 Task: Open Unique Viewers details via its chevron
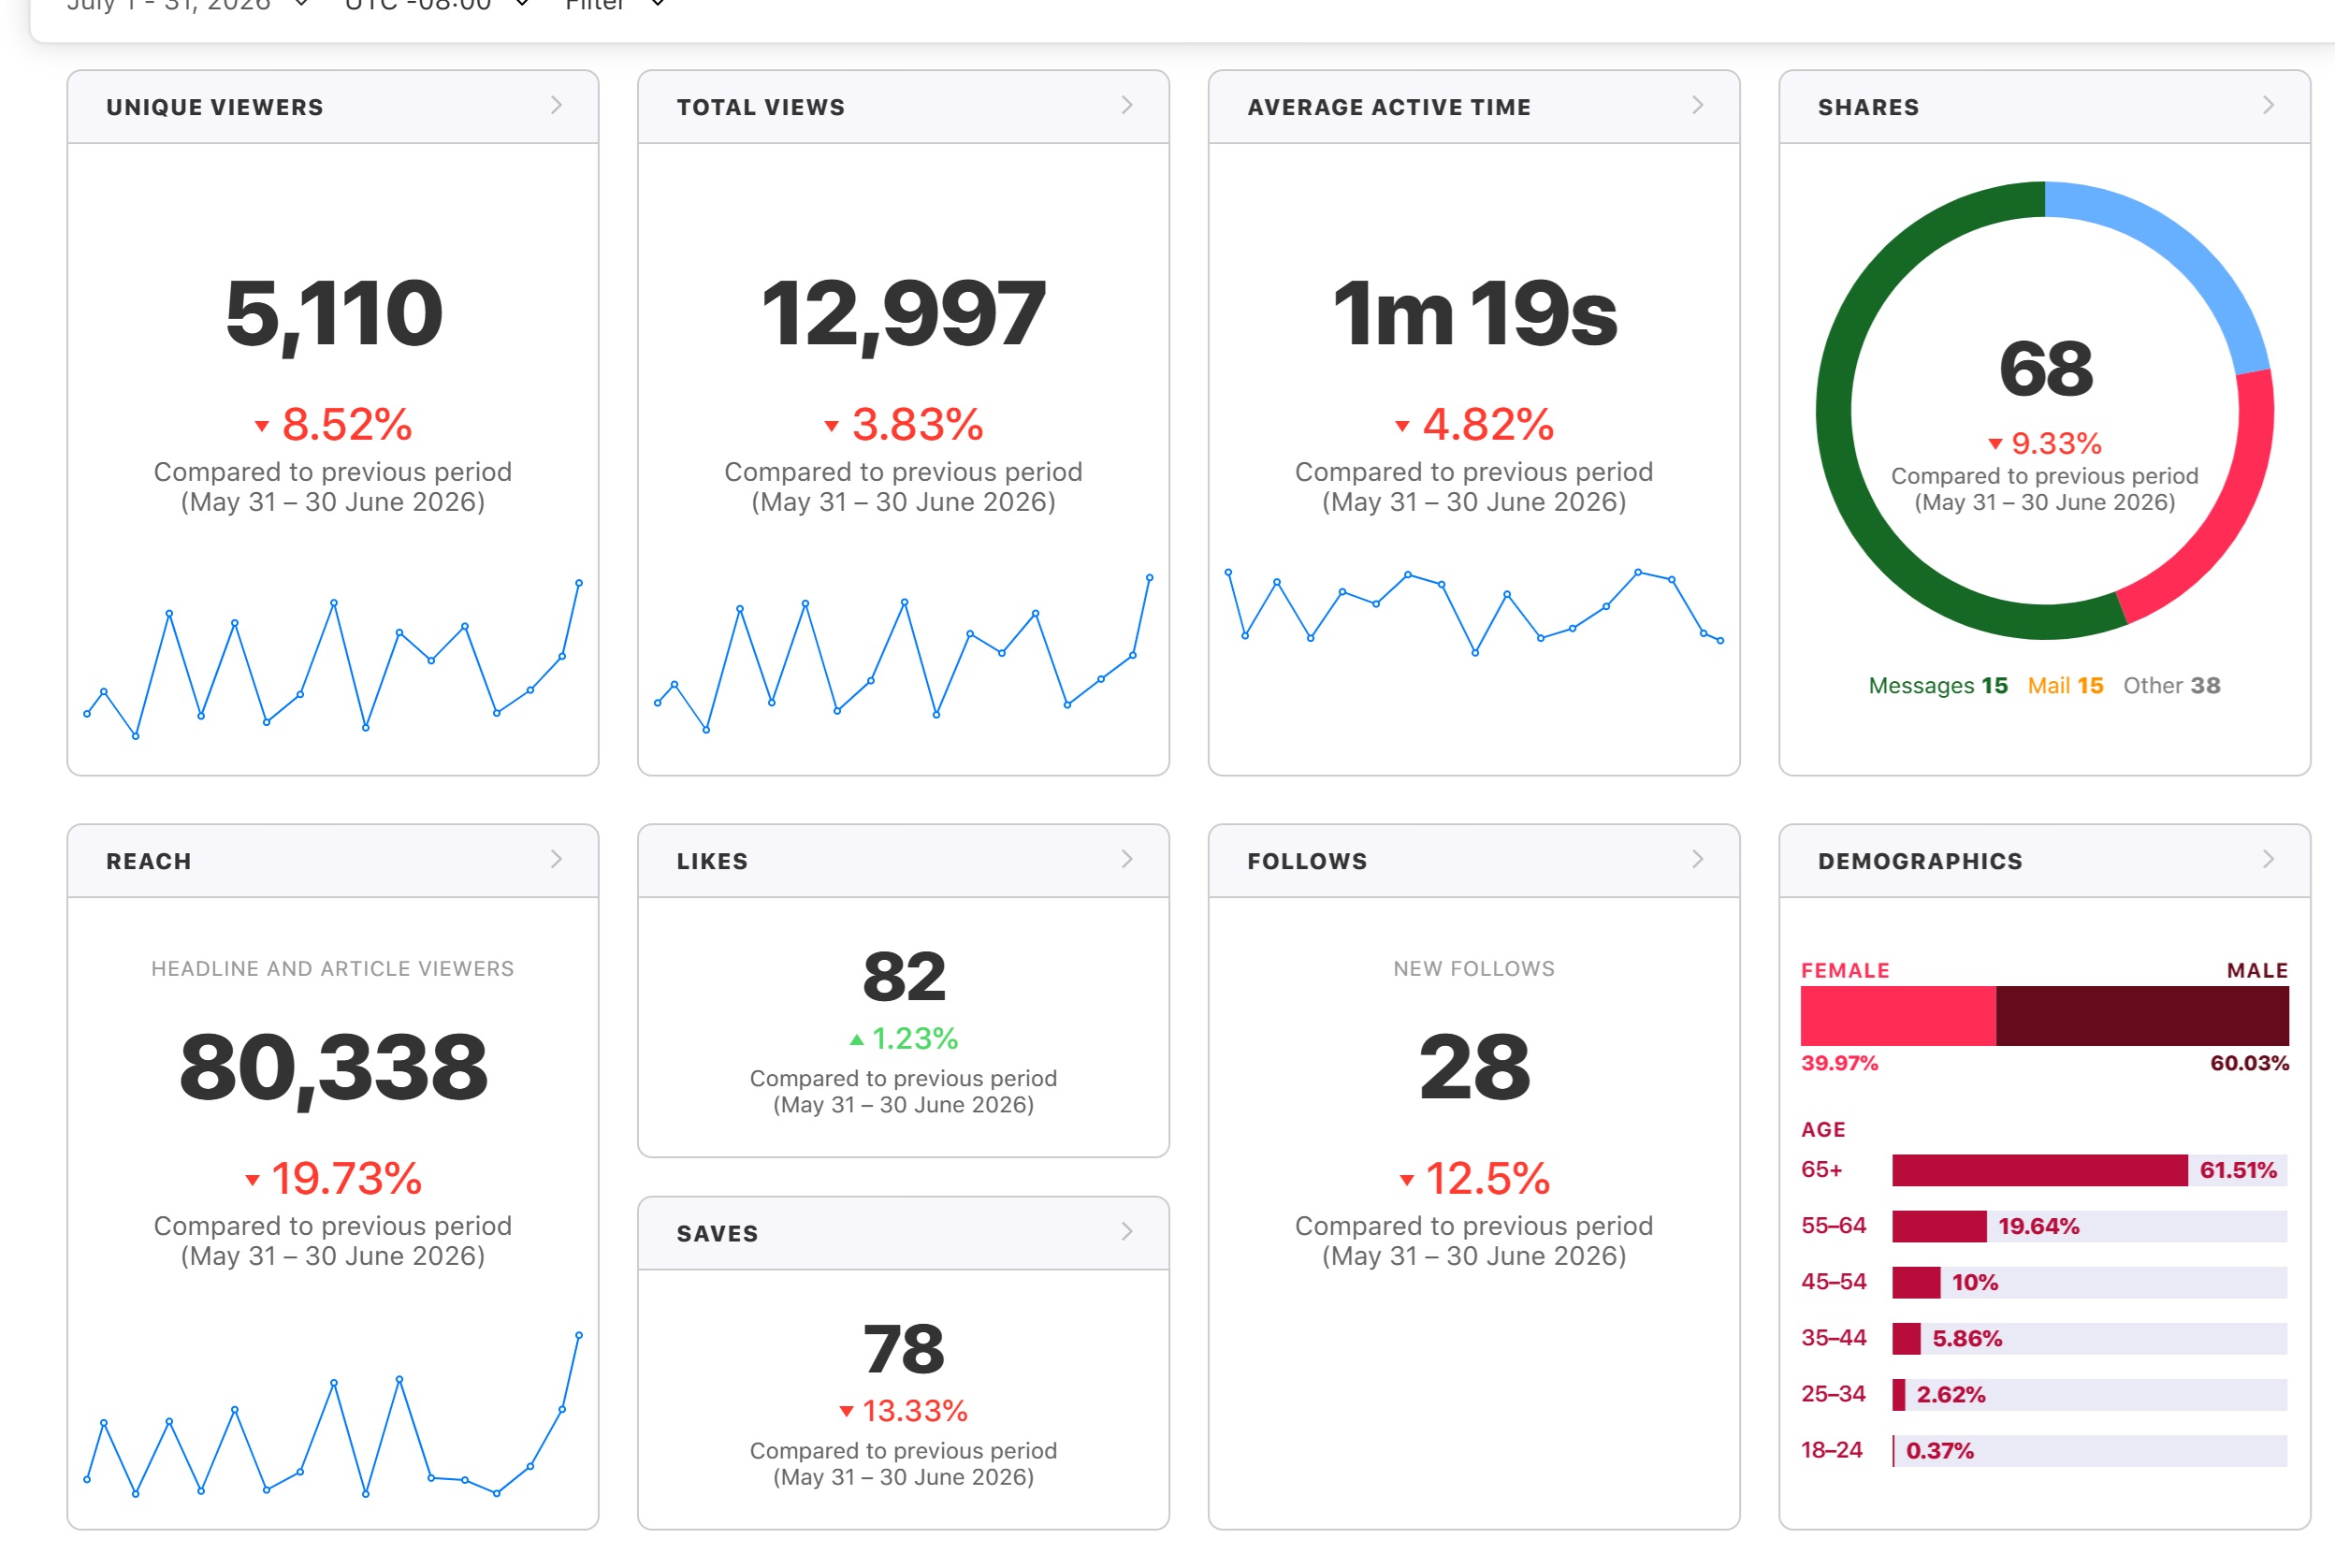[557, 105]
